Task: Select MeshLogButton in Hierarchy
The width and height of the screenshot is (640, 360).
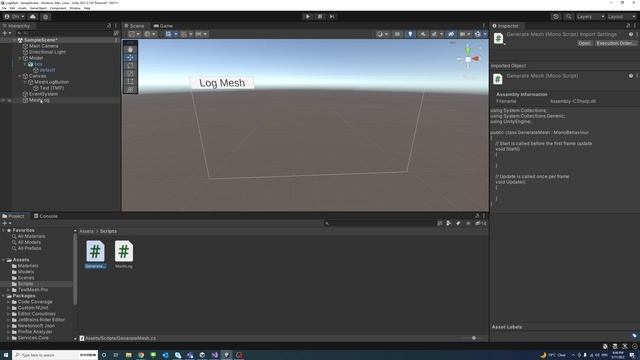Action: (x=51, y=82)
